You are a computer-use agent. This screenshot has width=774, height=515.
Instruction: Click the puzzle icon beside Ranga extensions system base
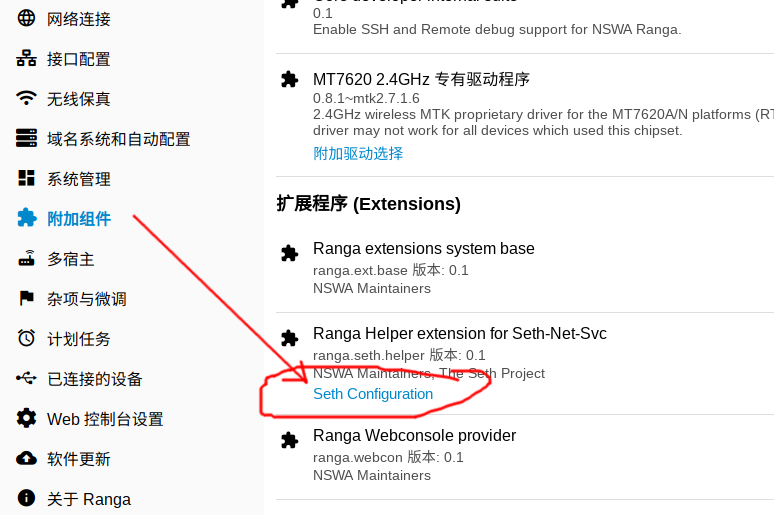click(x=289, y=253)
